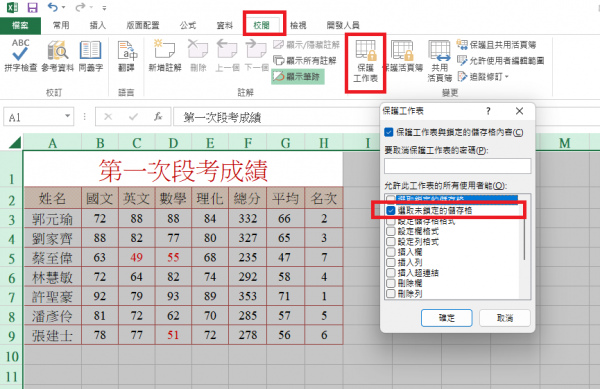Image resolution: width=600 pixels, height=389 pixels.
Task: Run the 拼字檢查 spell check
Action: point(20,56)
